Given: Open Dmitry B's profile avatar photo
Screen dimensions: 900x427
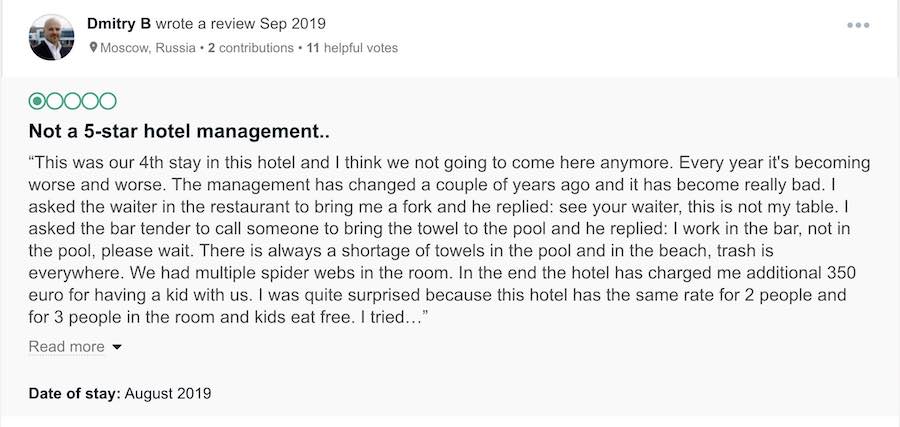Looking at the screenshot, I should coord(53,36).
